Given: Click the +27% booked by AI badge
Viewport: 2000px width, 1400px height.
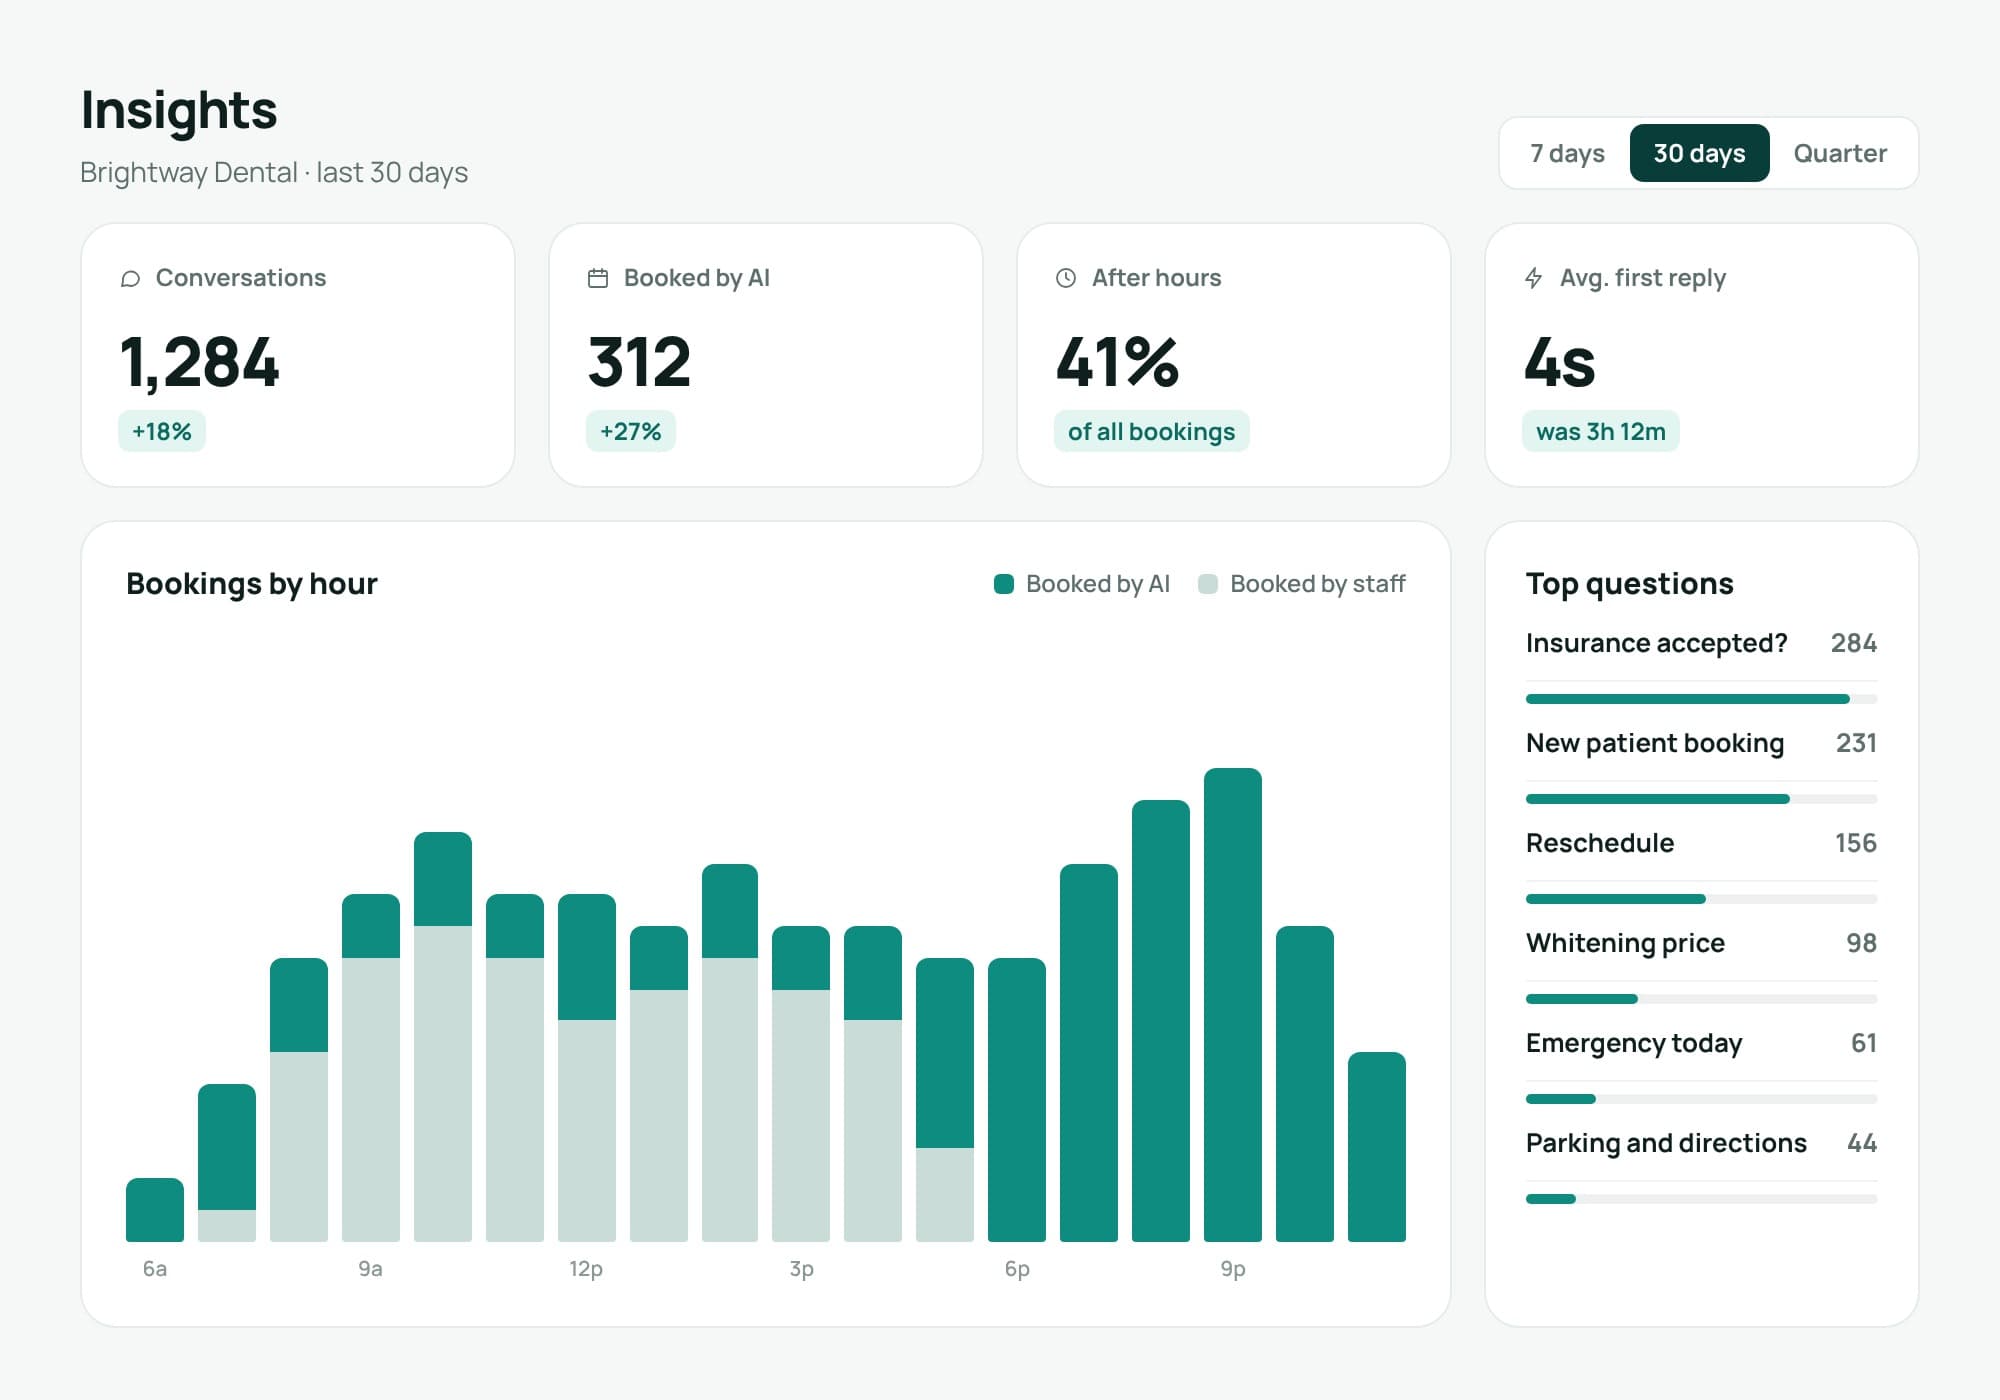Looking at the screenshot, I should coord(631,431).
